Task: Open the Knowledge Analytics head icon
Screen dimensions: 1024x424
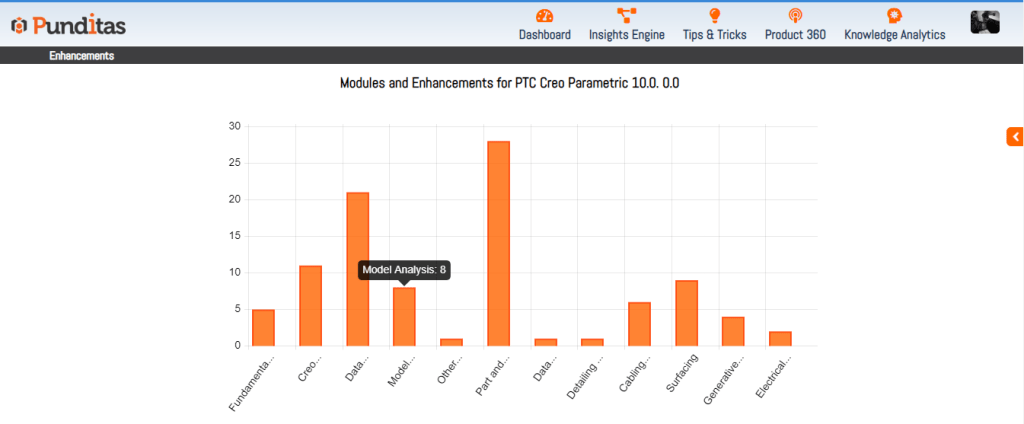Action: (894, 15)
